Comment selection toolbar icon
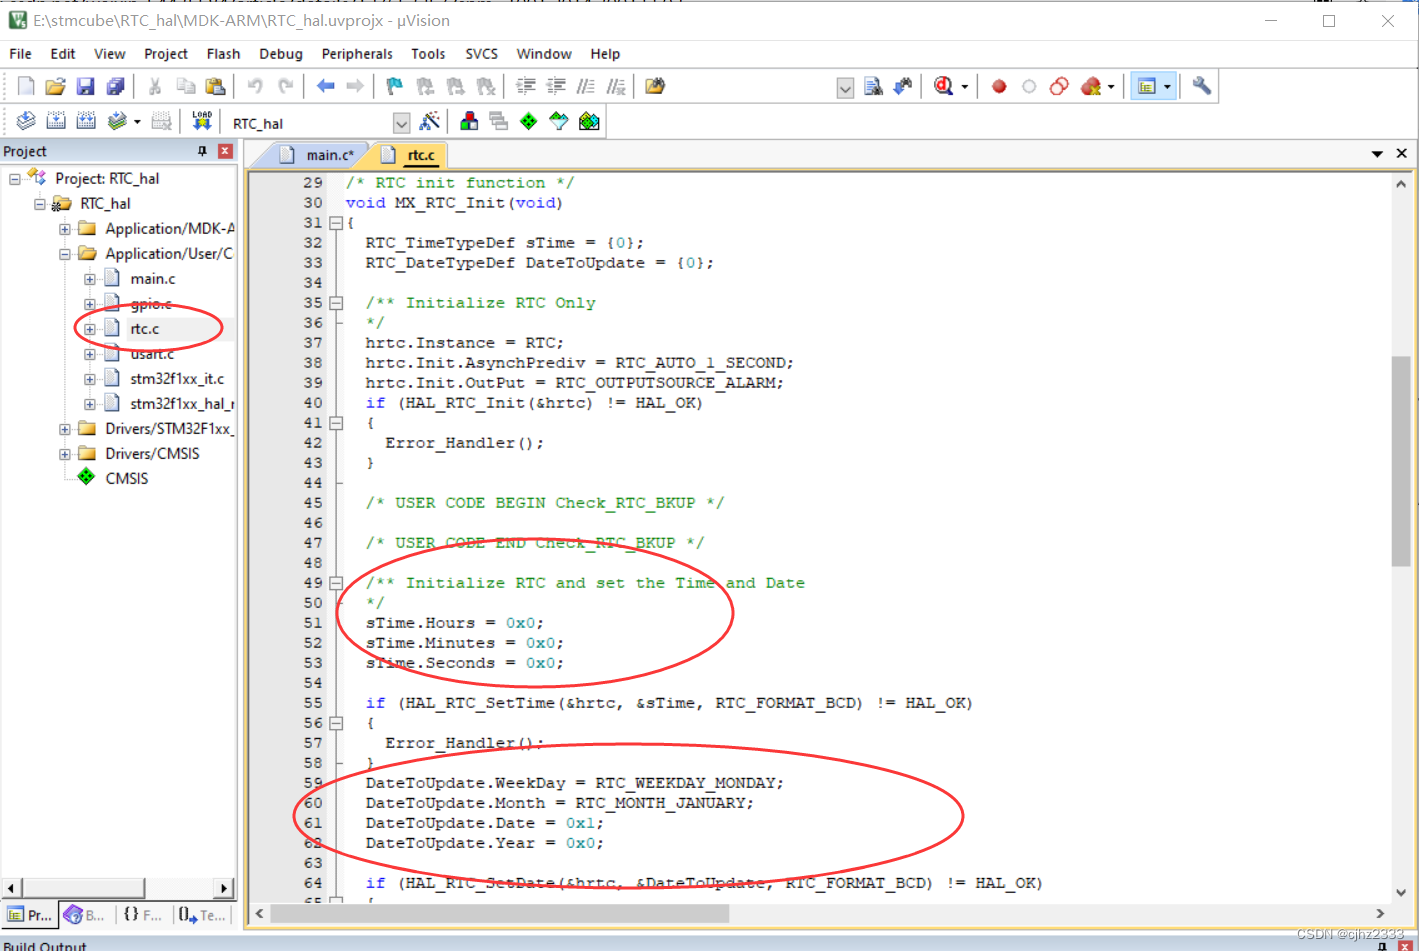This screenshot has width=1419, height=951. (x=586, y=87)
